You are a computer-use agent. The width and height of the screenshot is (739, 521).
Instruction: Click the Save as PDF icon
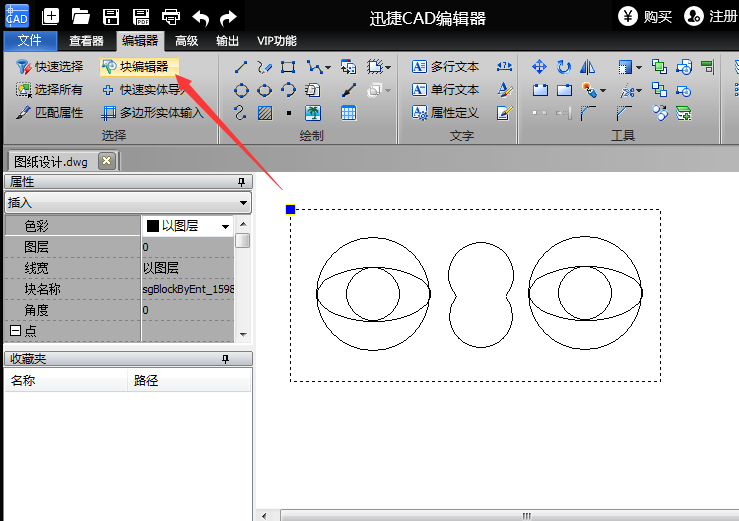(x=141, y=16)
